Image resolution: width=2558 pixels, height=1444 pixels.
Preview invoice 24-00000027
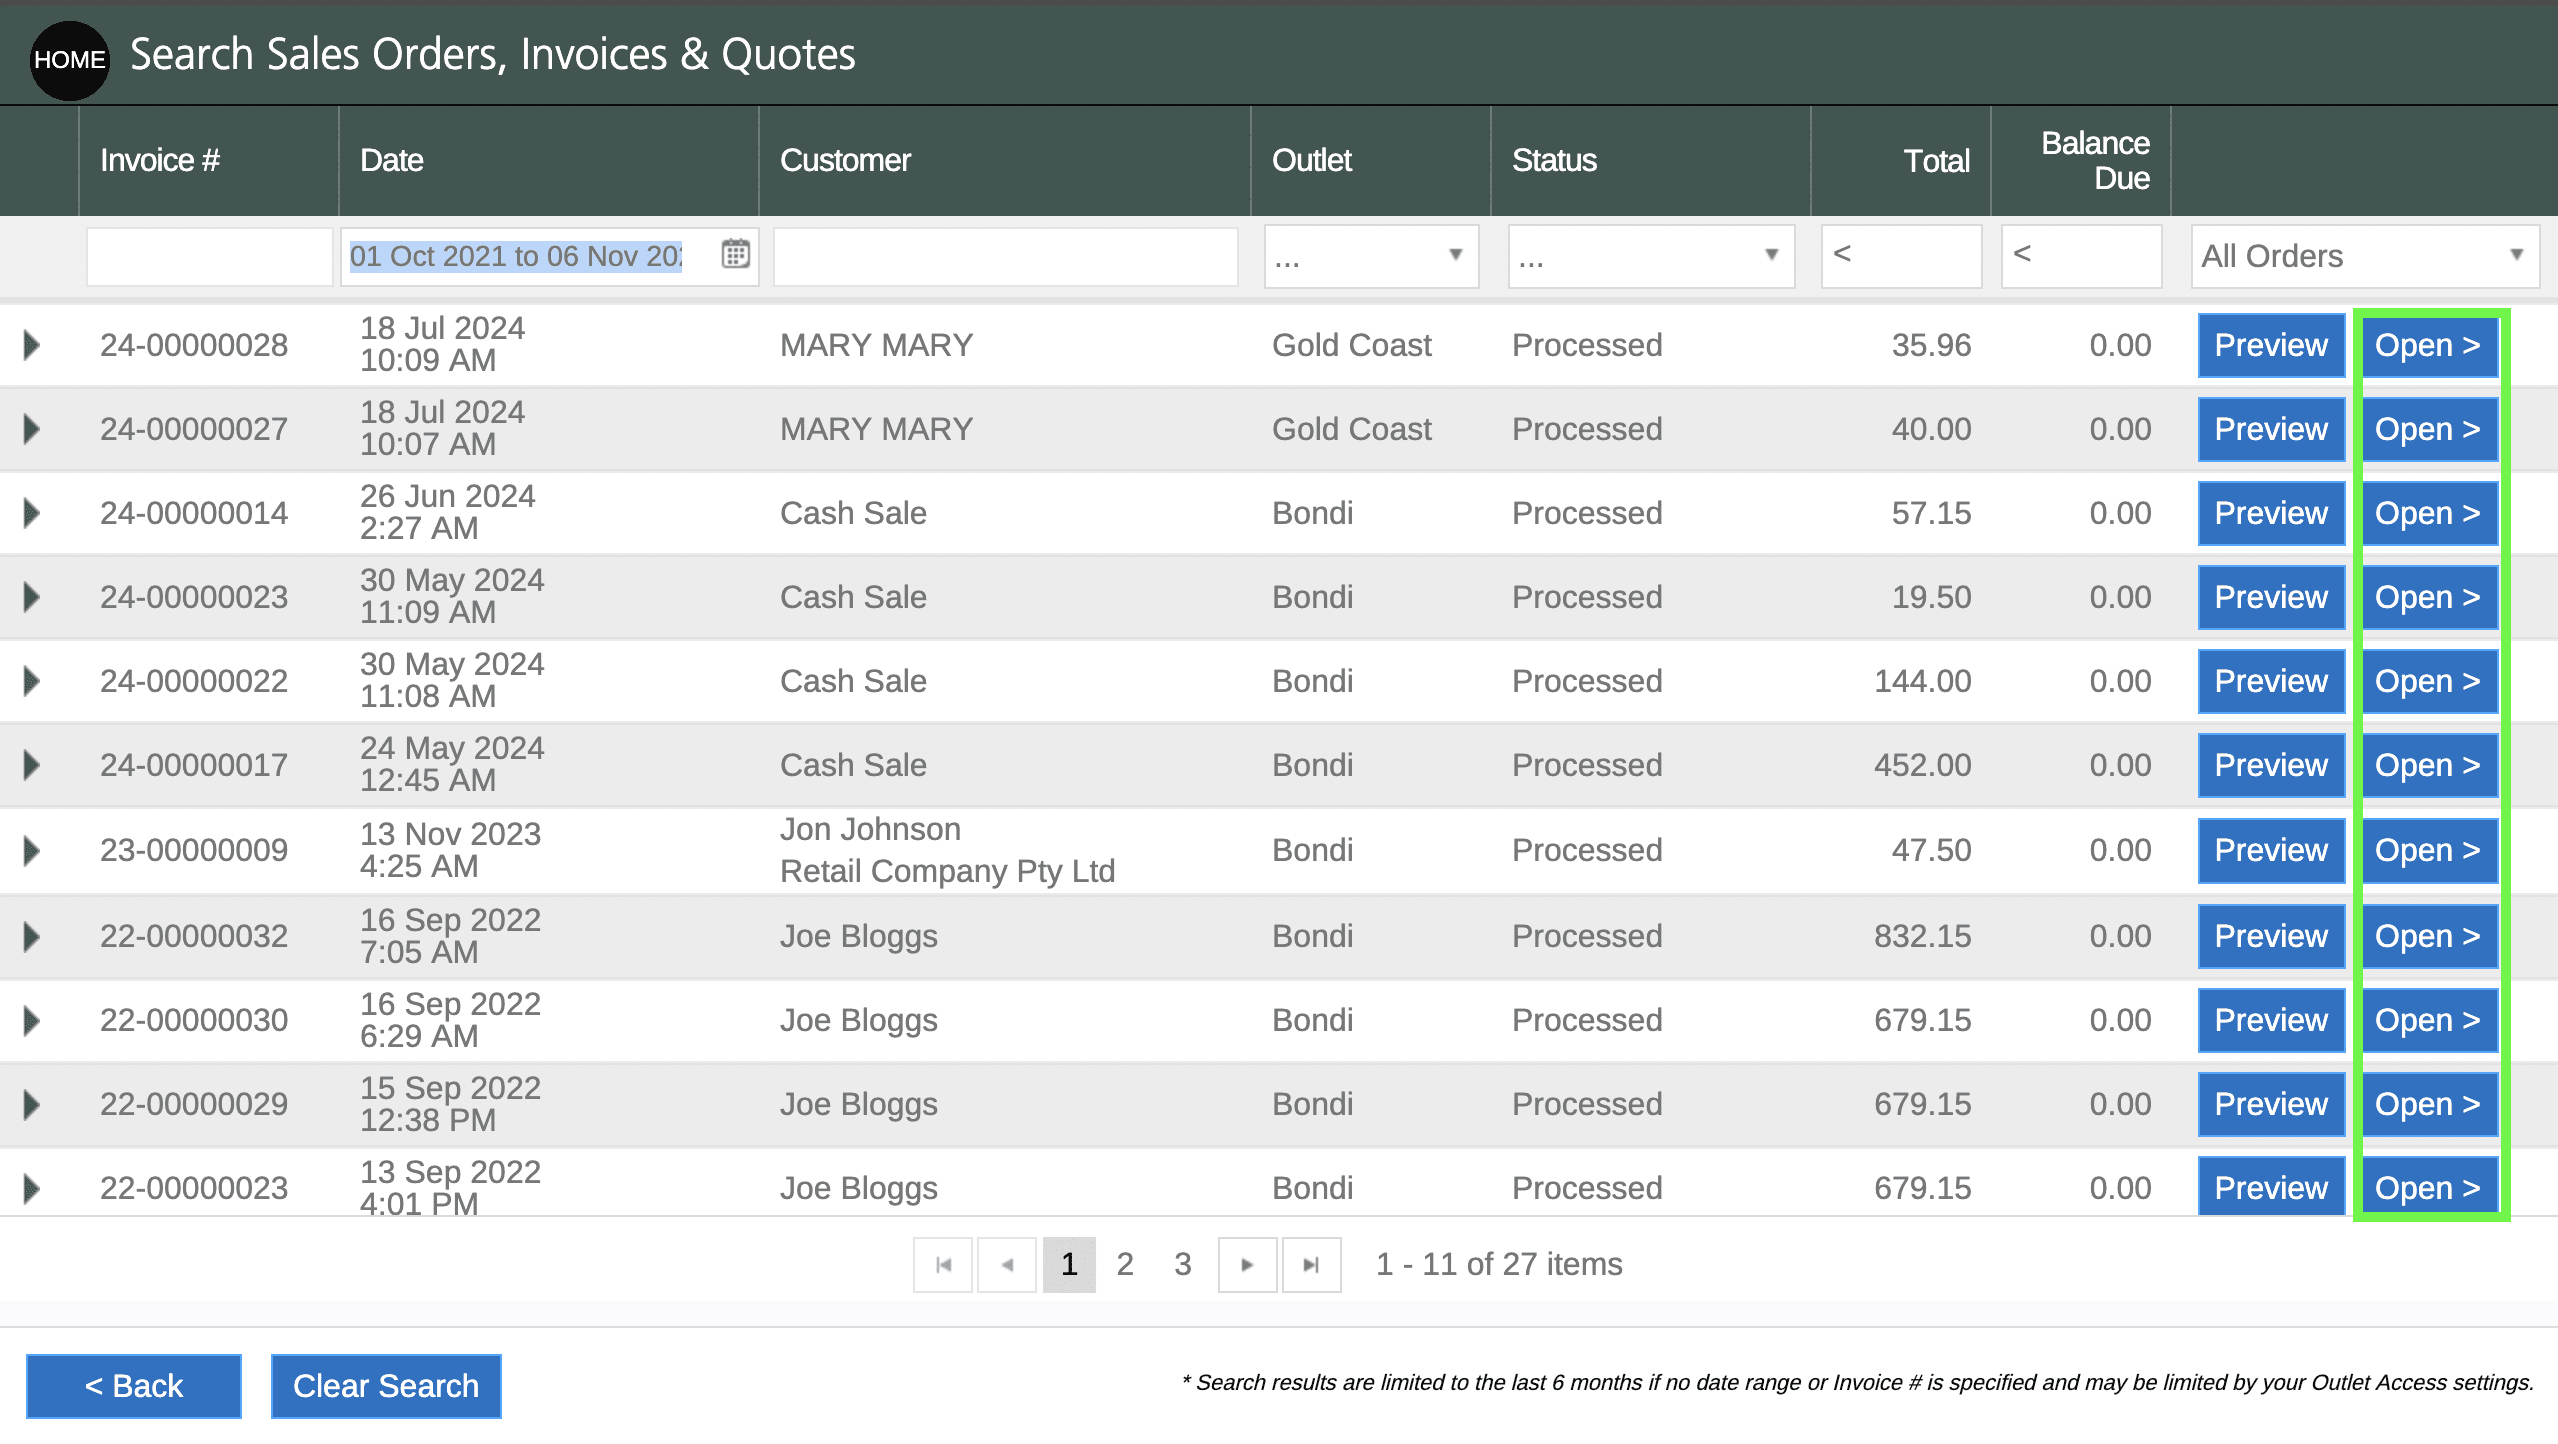click(2271, 429)
